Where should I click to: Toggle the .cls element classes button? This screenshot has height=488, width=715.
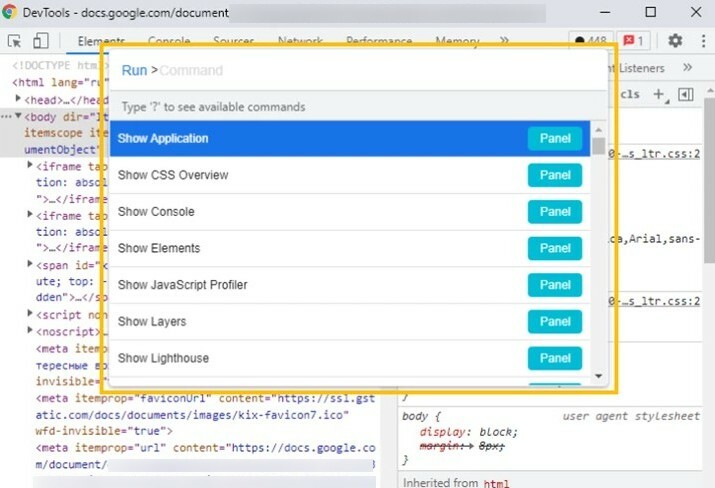[630, 94]
